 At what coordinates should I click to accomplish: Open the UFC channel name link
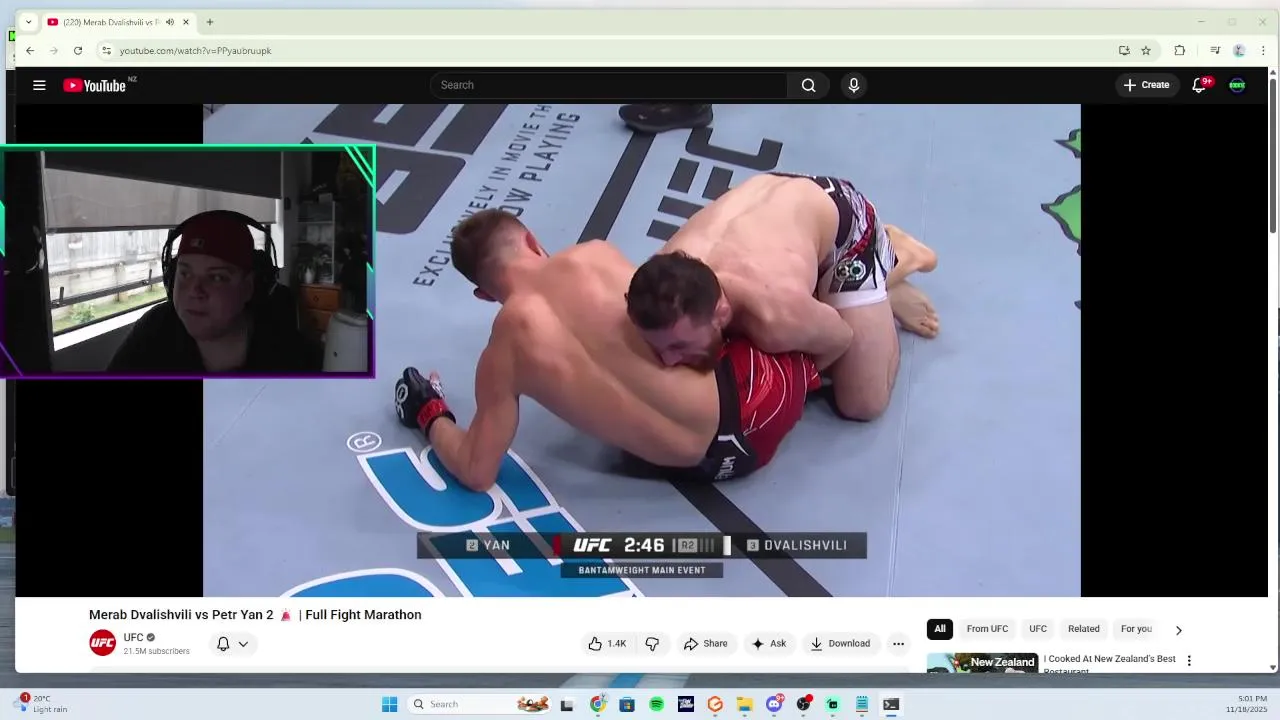pyautogui.click(x=133, y=637)
